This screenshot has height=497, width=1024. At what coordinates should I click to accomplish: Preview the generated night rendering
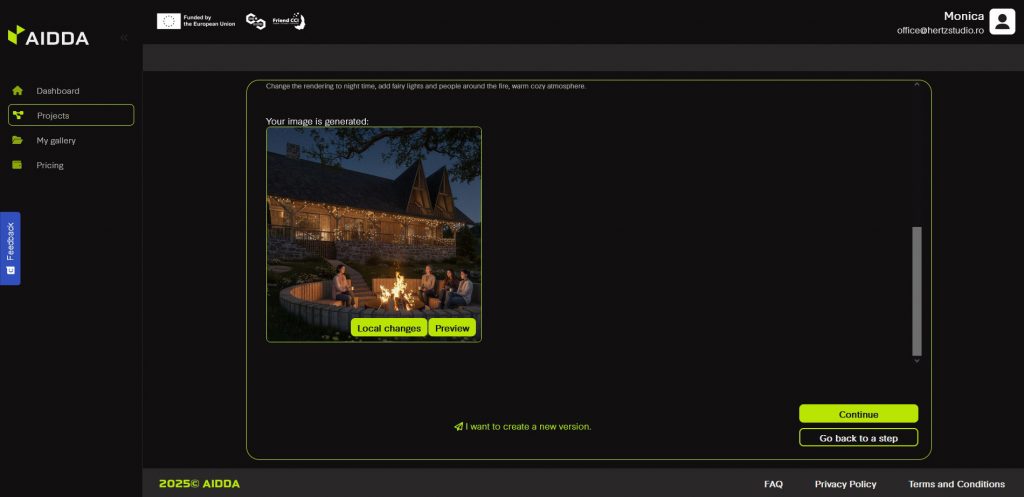452,328
